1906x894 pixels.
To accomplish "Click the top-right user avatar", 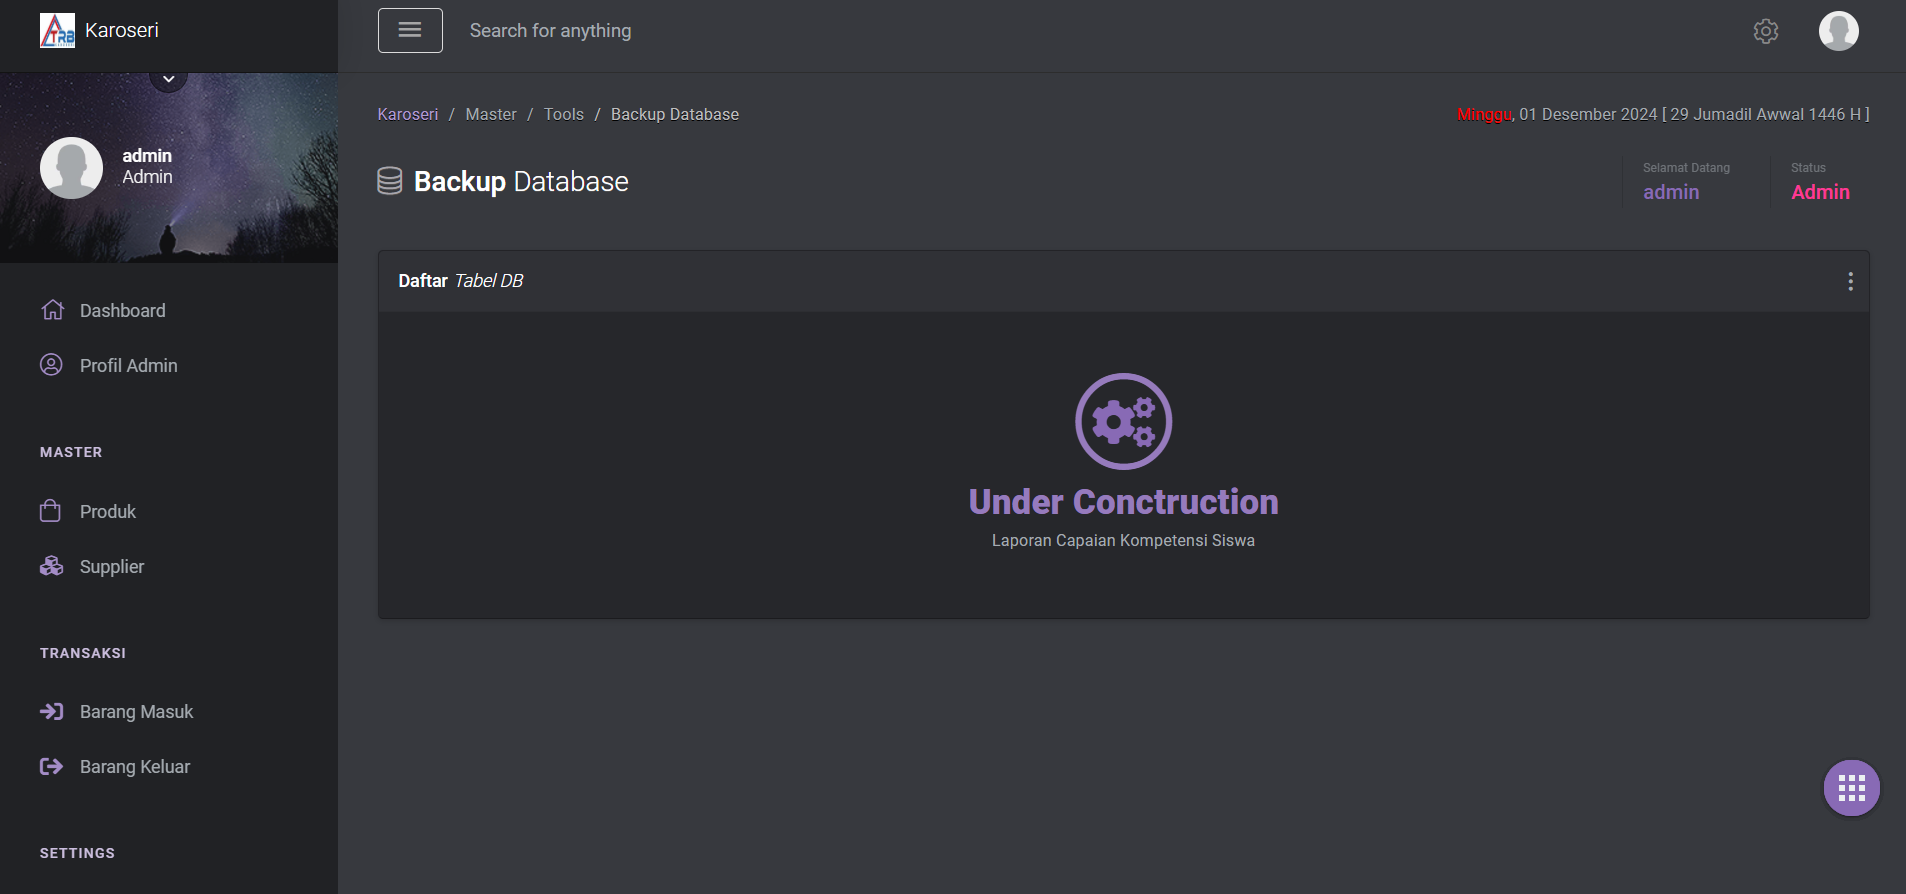I will point(1838,31).
